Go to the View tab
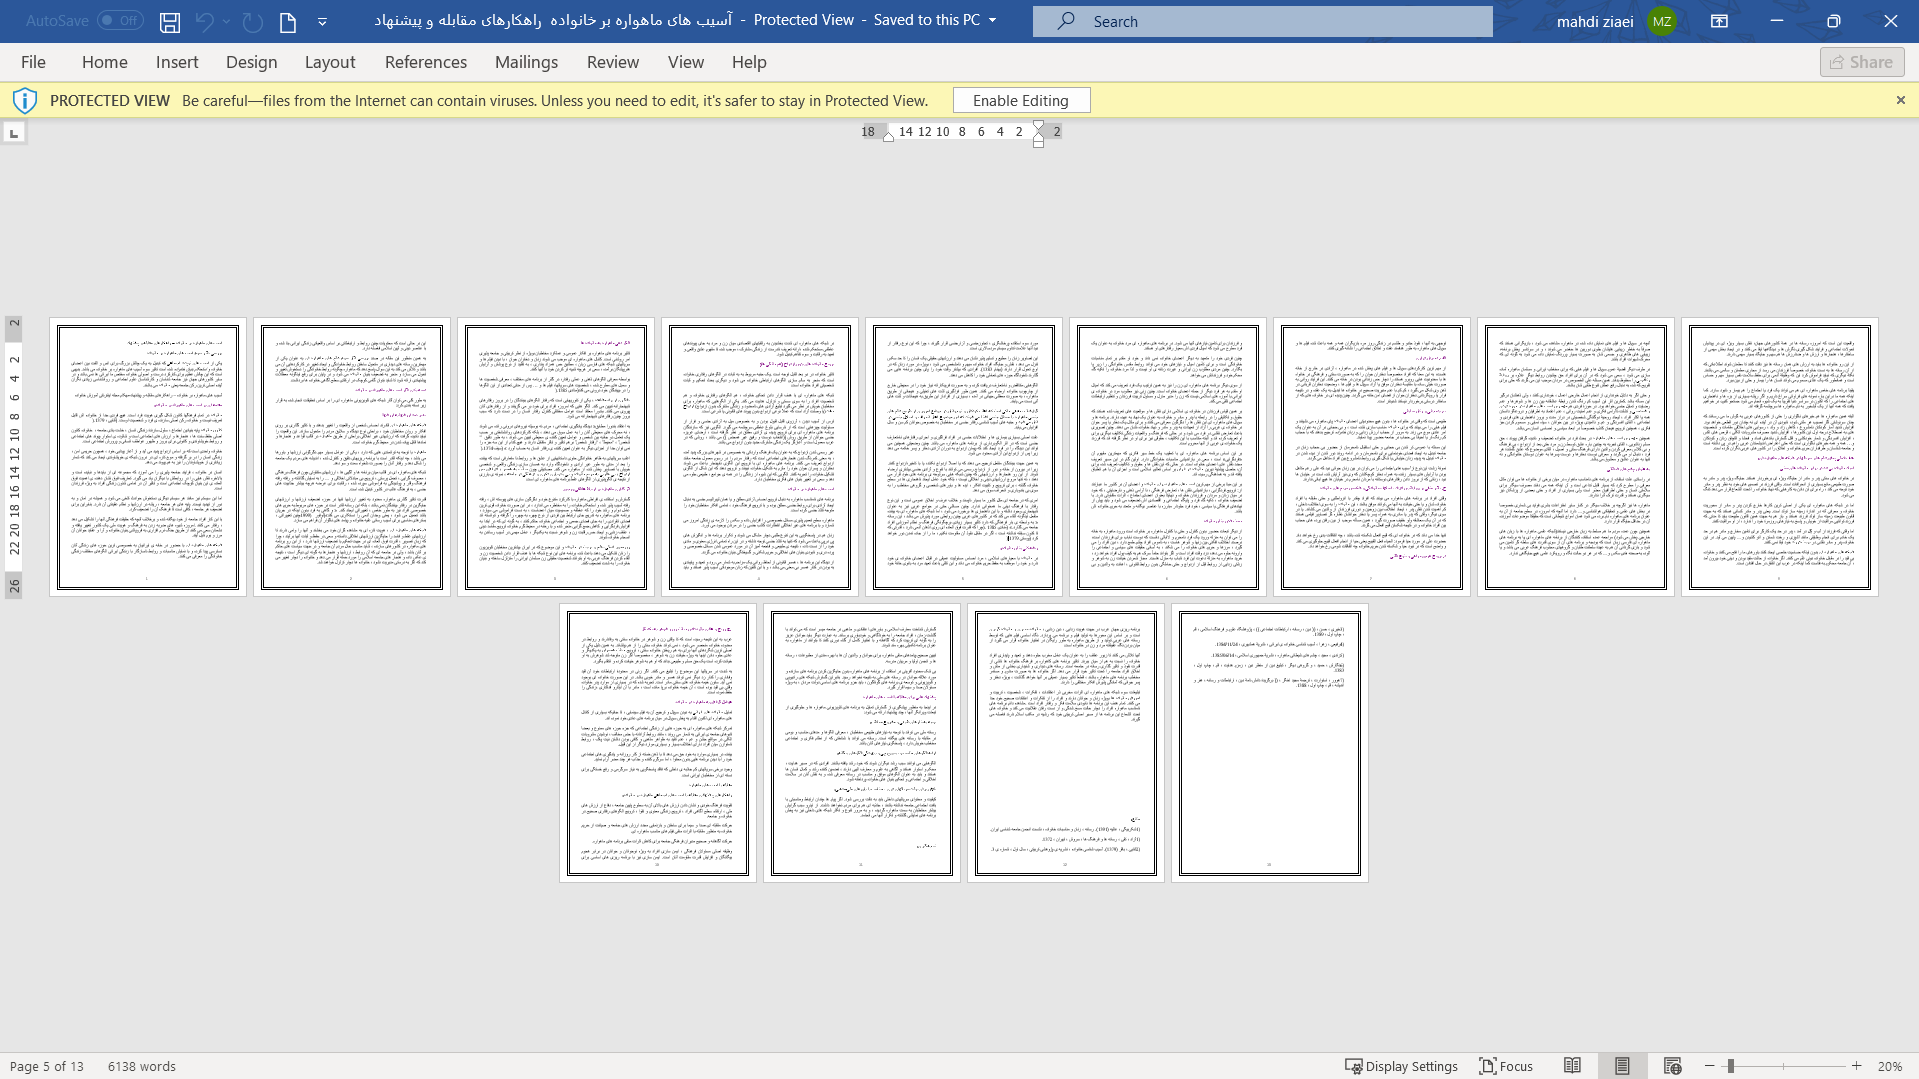Viewport: 1919px width, 1079px height. tap(686, 62)
